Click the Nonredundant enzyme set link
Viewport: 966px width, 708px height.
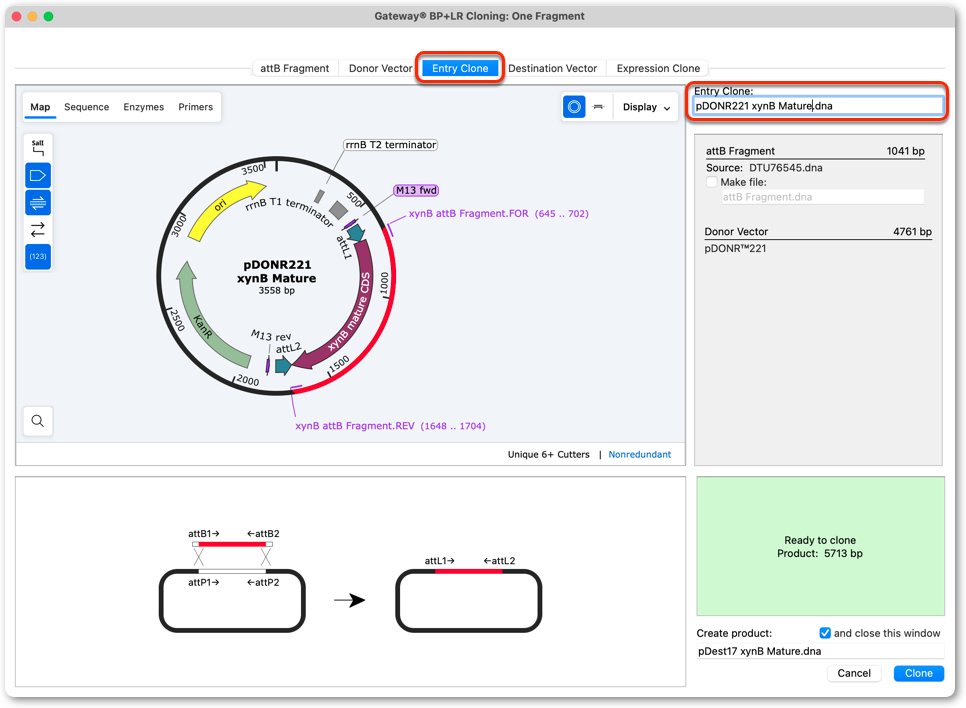(x=639, y=454)
